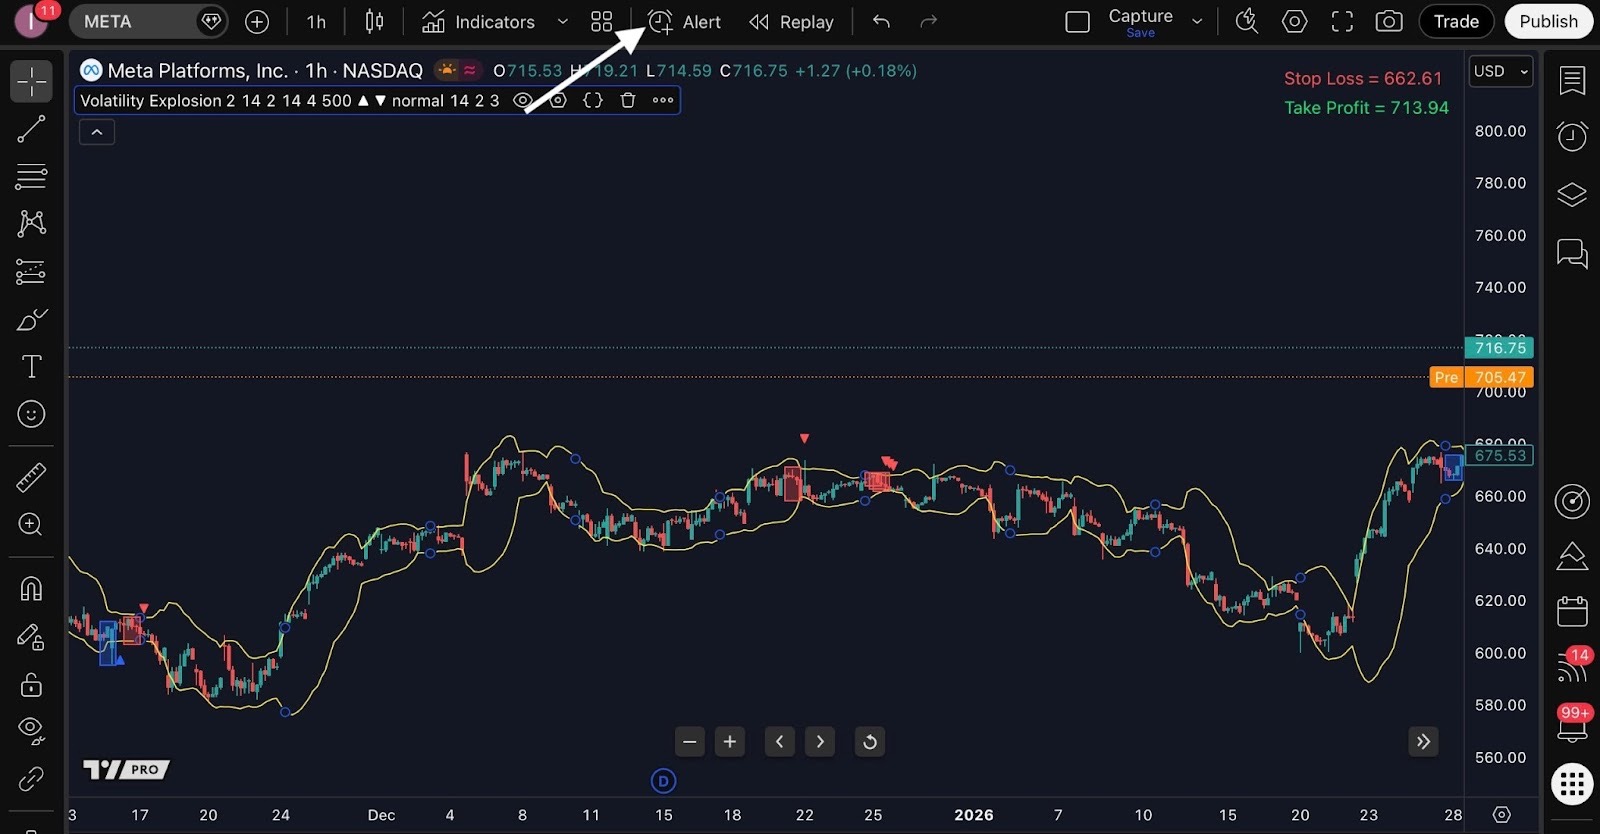Screen dimensions: 1600x834
Task: Select the ruler measure tool
Action: [31, 477]
